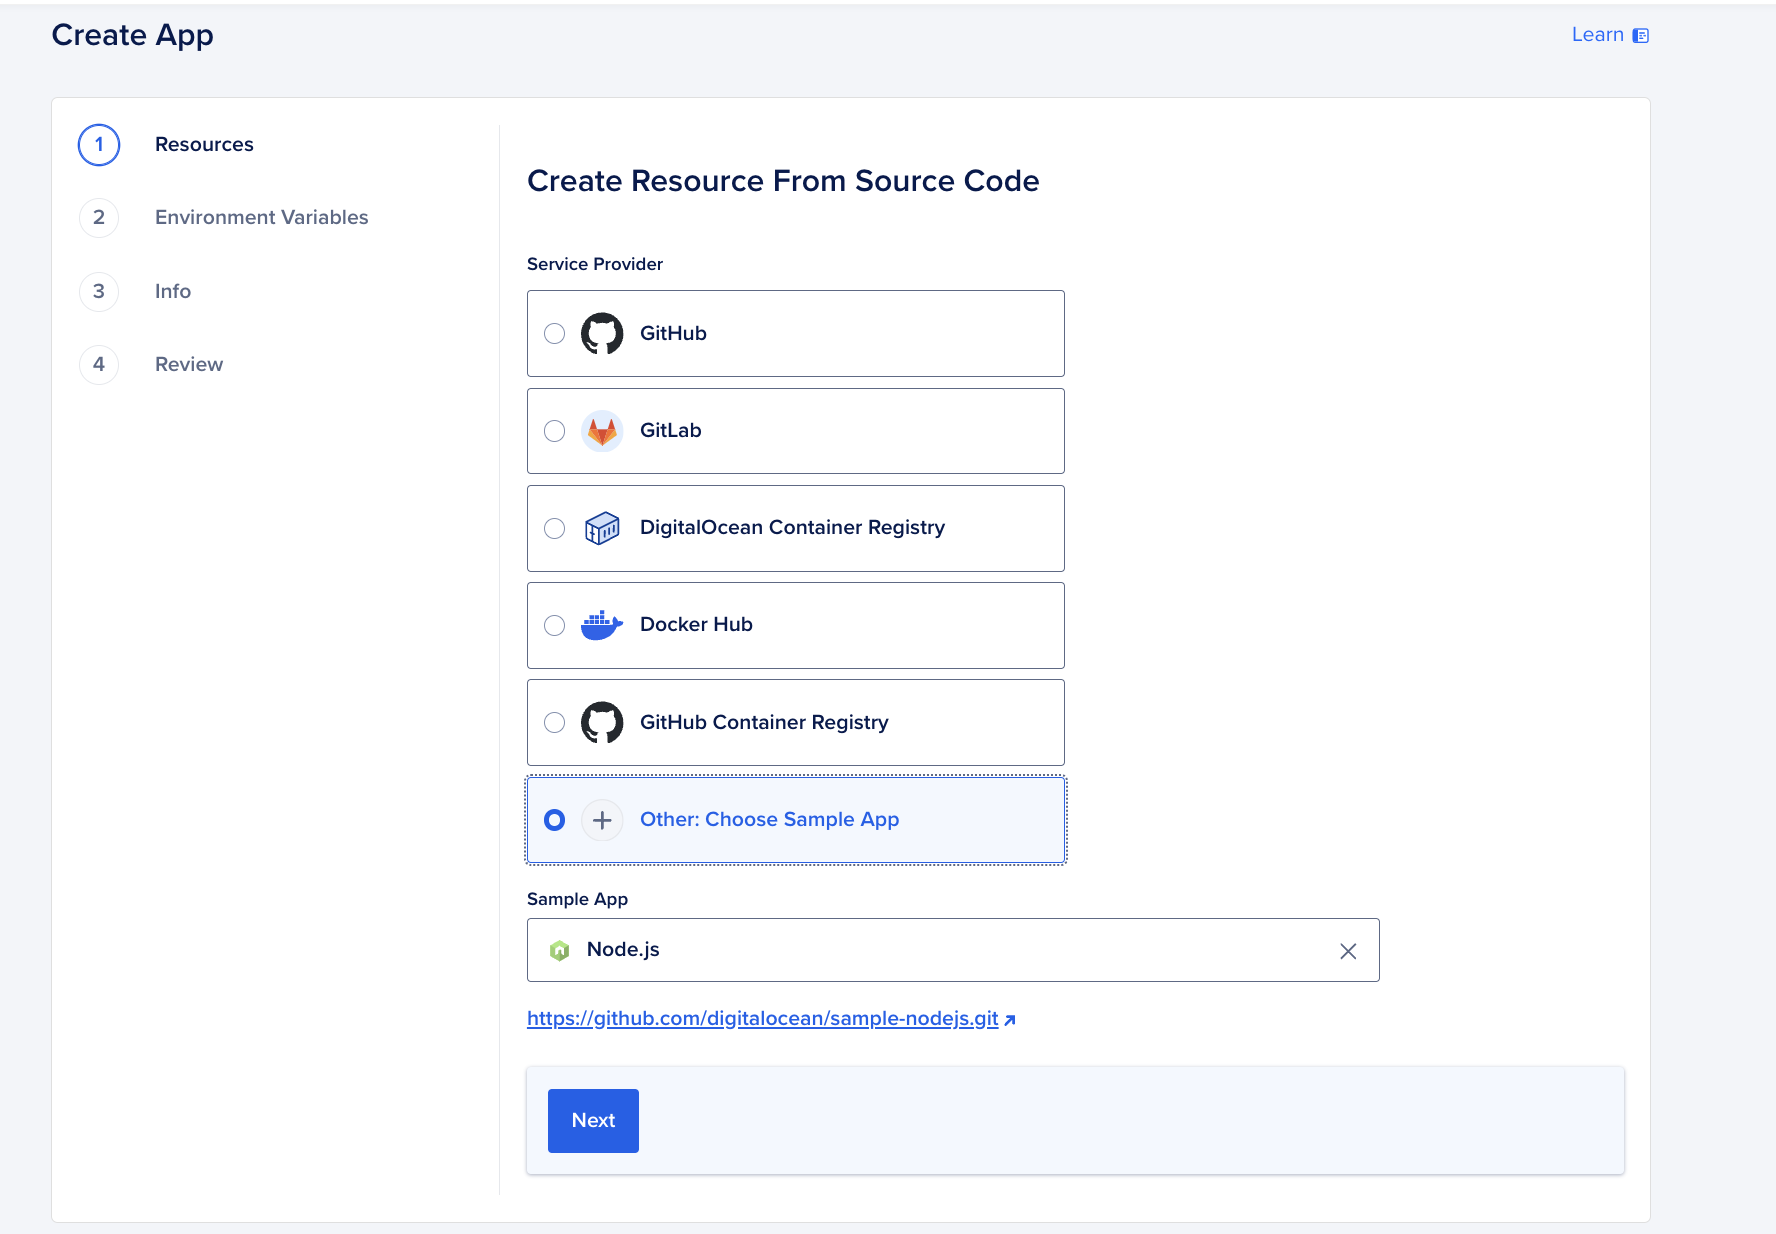Select the GitLab radio button
Image resolution: width=1776 pixels, height=1234 pixels.
coord(554,431)
